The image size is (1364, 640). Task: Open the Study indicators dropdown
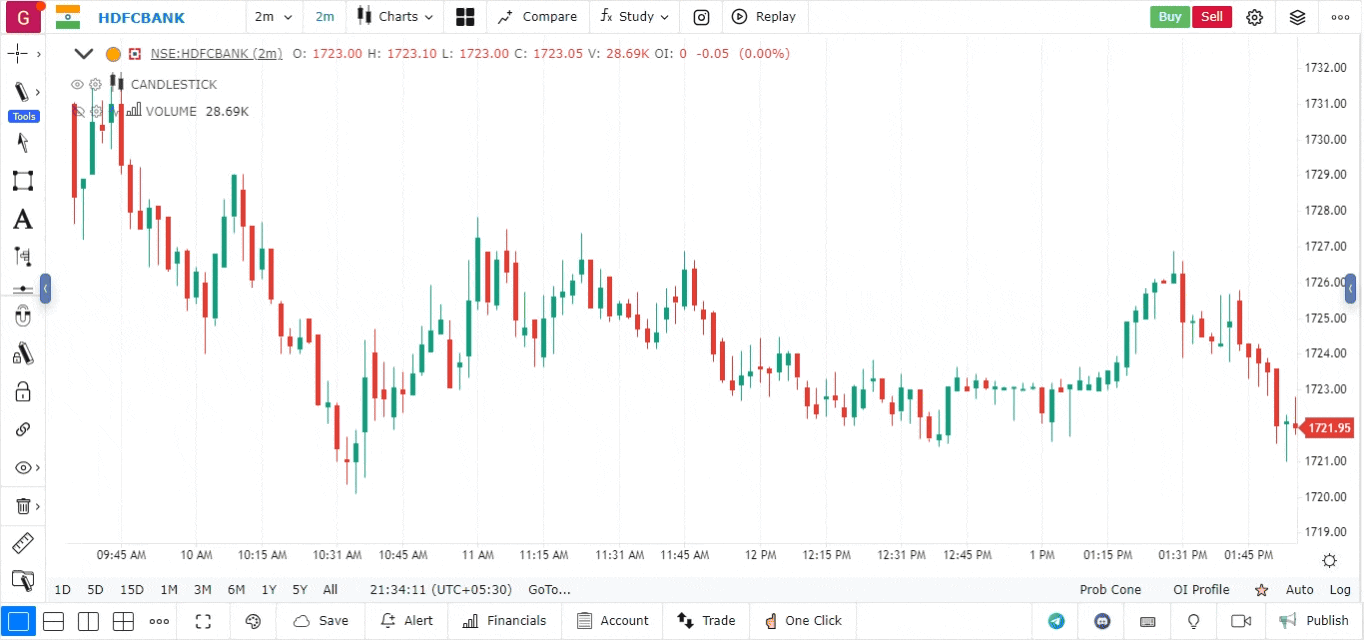point(635,17)
